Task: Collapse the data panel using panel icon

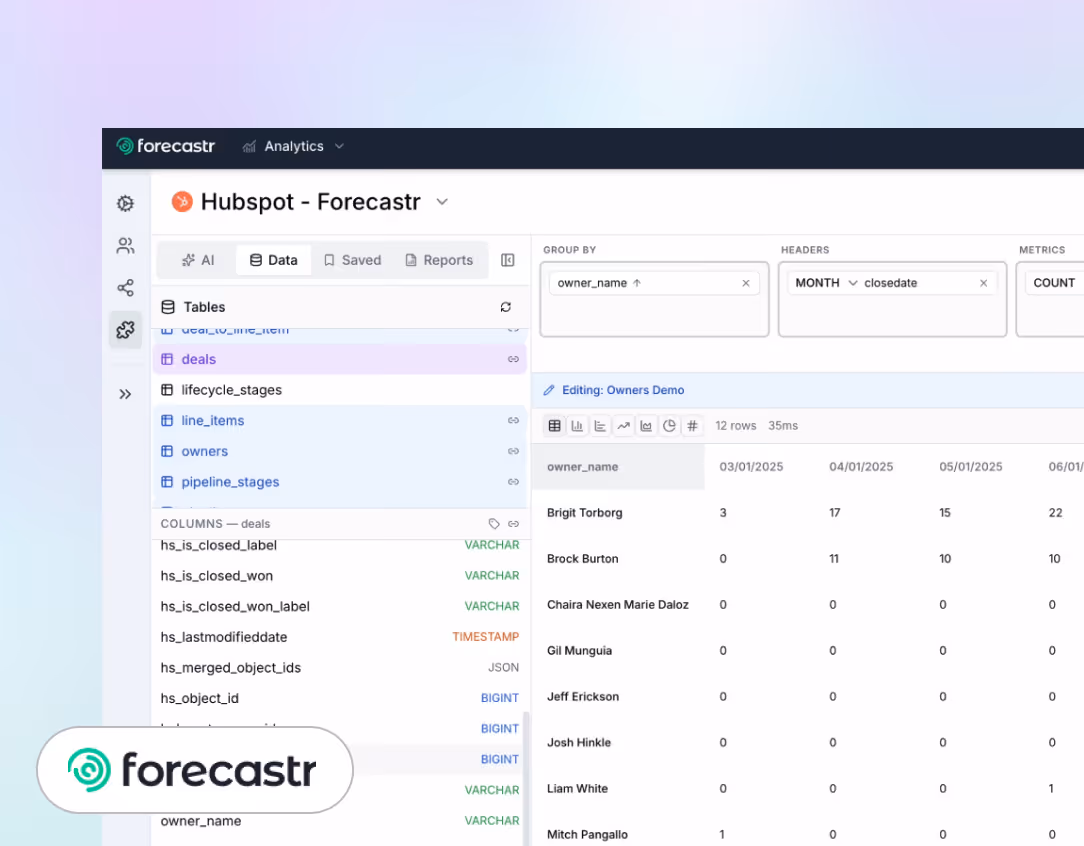Action: [507, 260]
